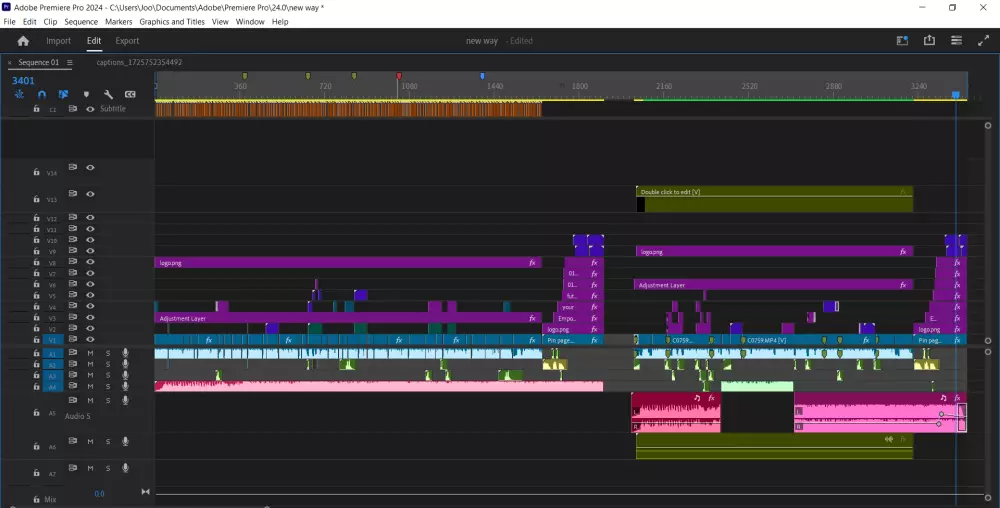
Task: Hide track V14 using eye icon
Action: (x=90, y=168)
